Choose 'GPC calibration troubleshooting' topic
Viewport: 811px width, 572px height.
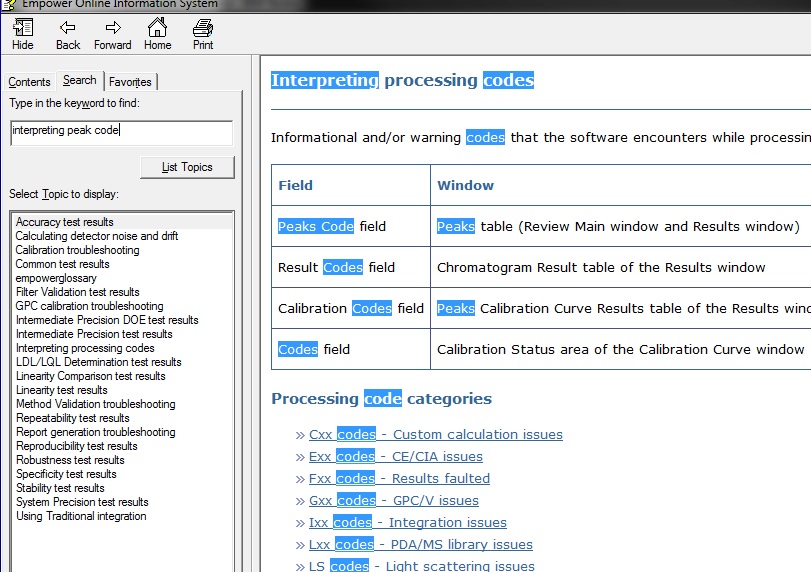89,306
